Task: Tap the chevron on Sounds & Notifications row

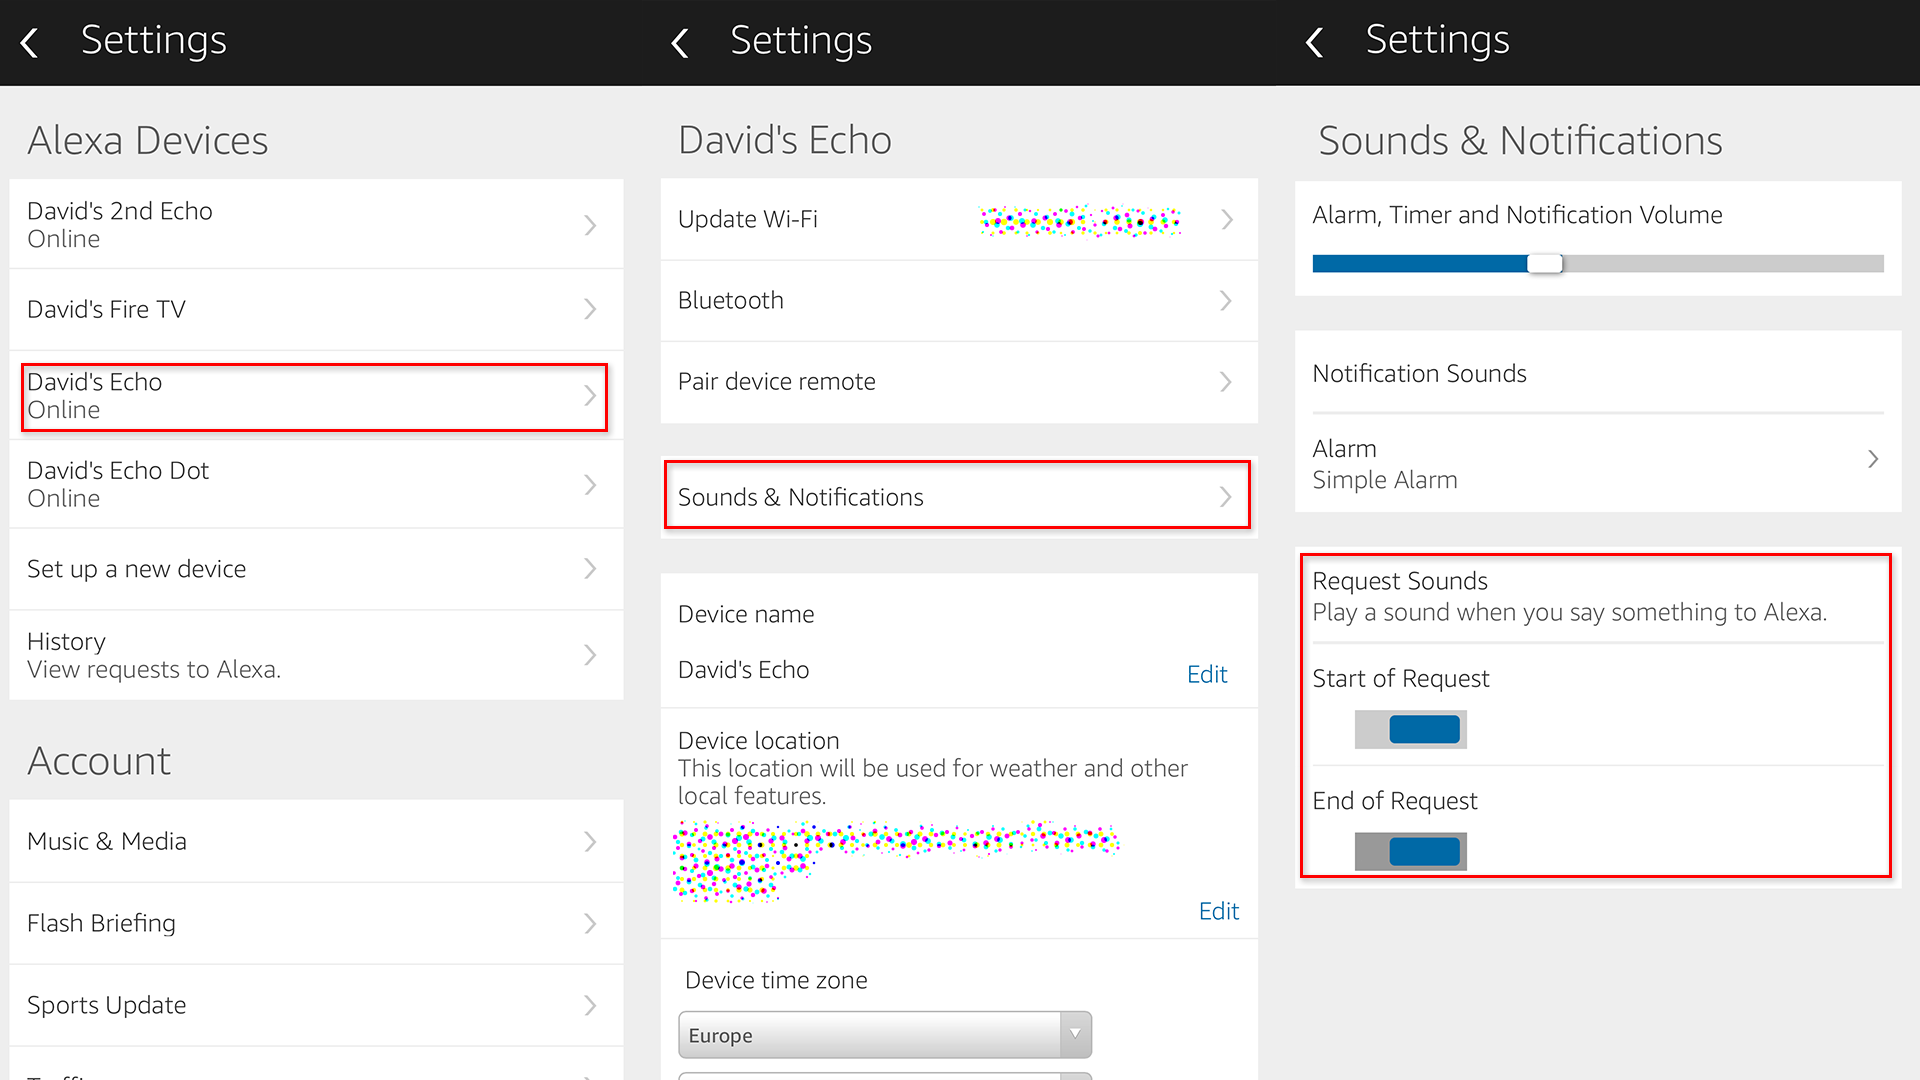Action: (1226, 497)
